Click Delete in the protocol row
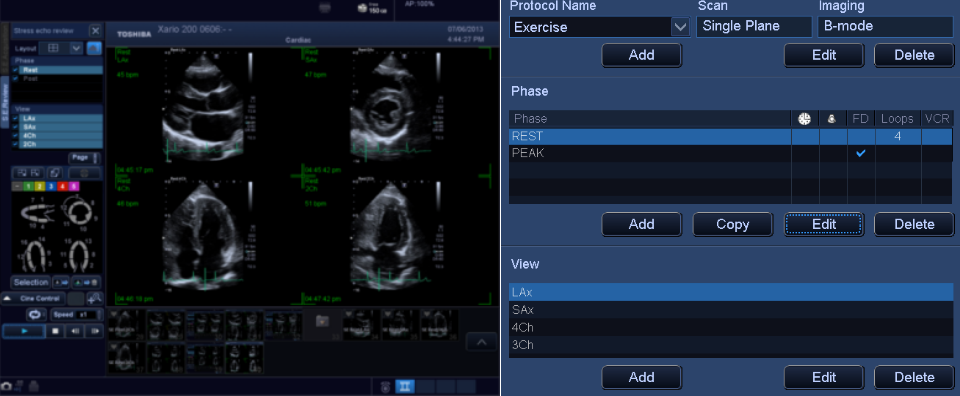This screenshot has height=396, width=960. [x=913, y=55]
